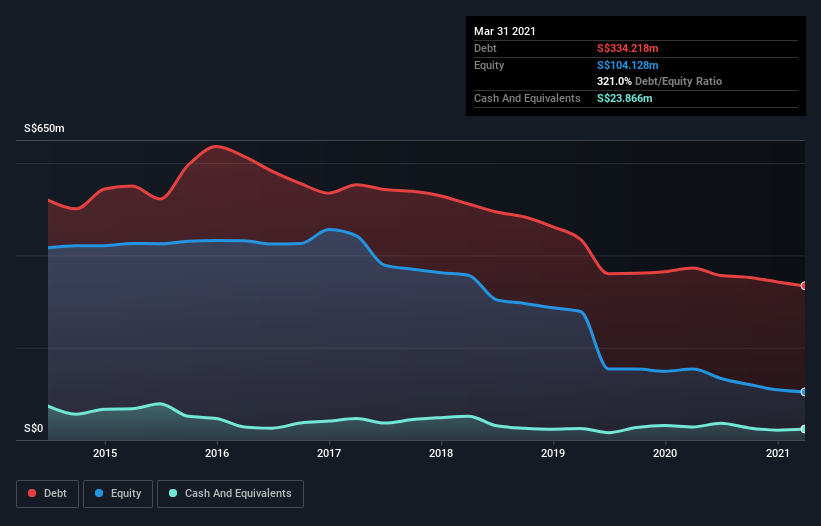Toggle the Debt legend button

click(x=48, y=494)
